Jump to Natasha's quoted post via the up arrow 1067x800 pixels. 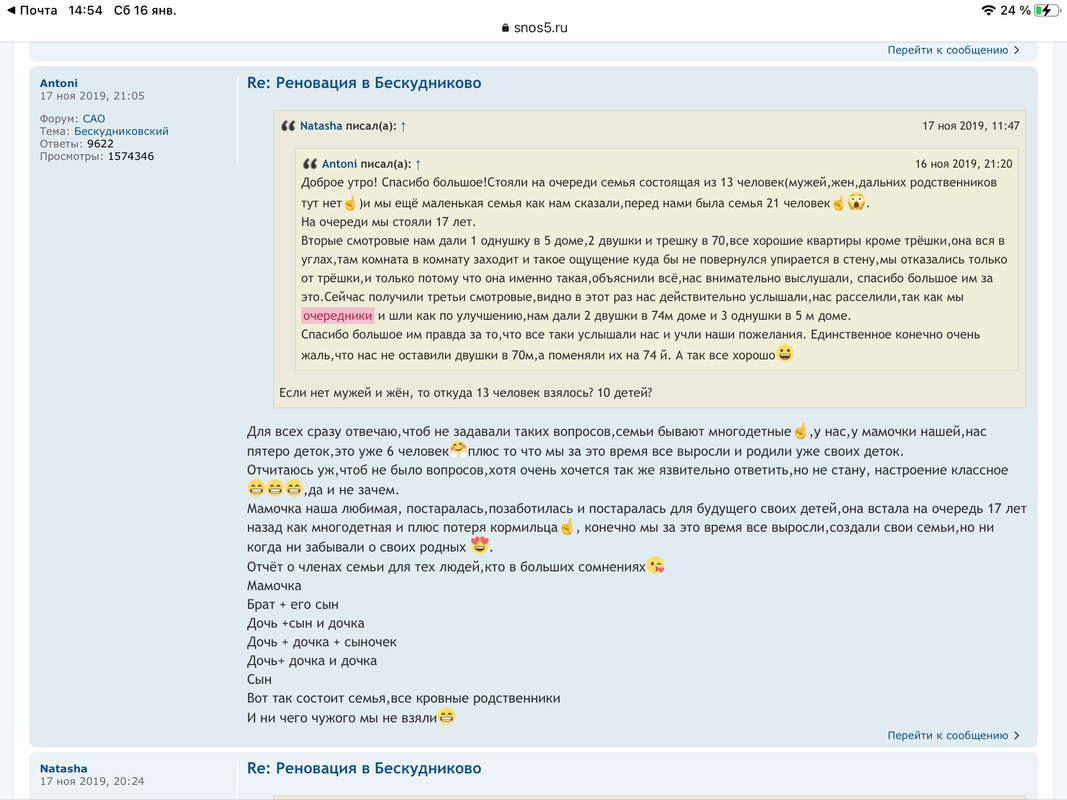403,127
